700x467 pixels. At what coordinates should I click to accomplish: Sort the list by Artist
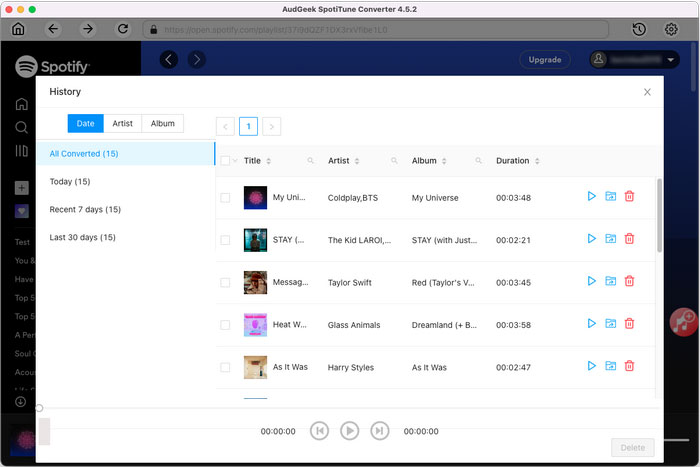(x=357, y=161)
